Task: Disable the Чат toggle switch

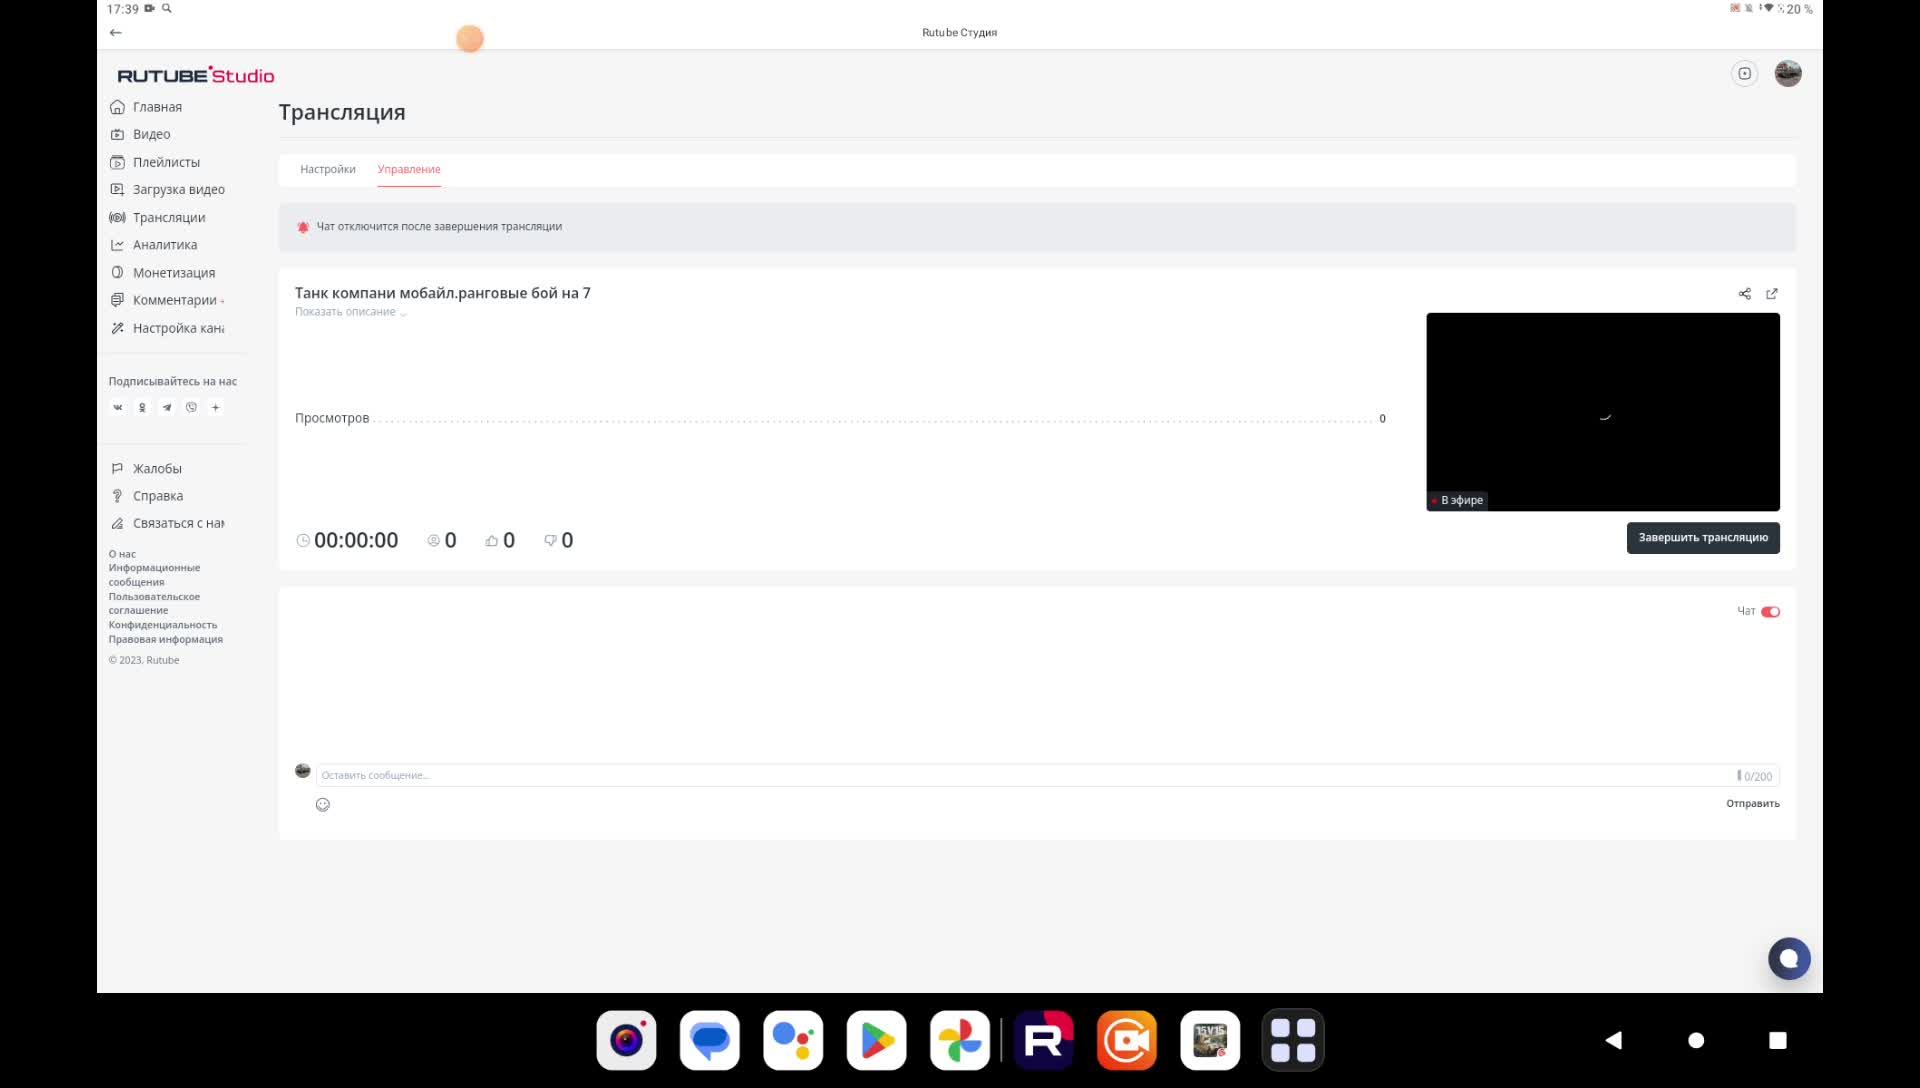Action: click(1770, 612)
